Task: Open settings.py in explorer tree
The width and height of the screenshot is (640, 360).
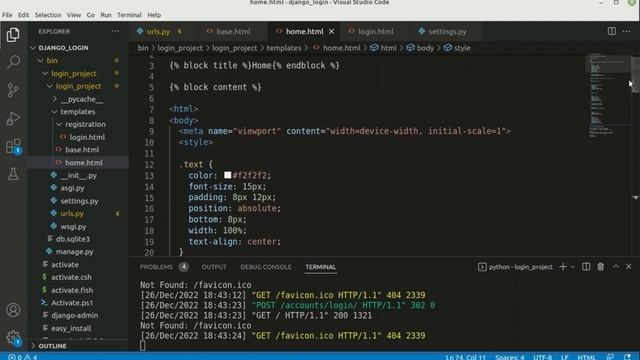Action: [x=78, y=201]
